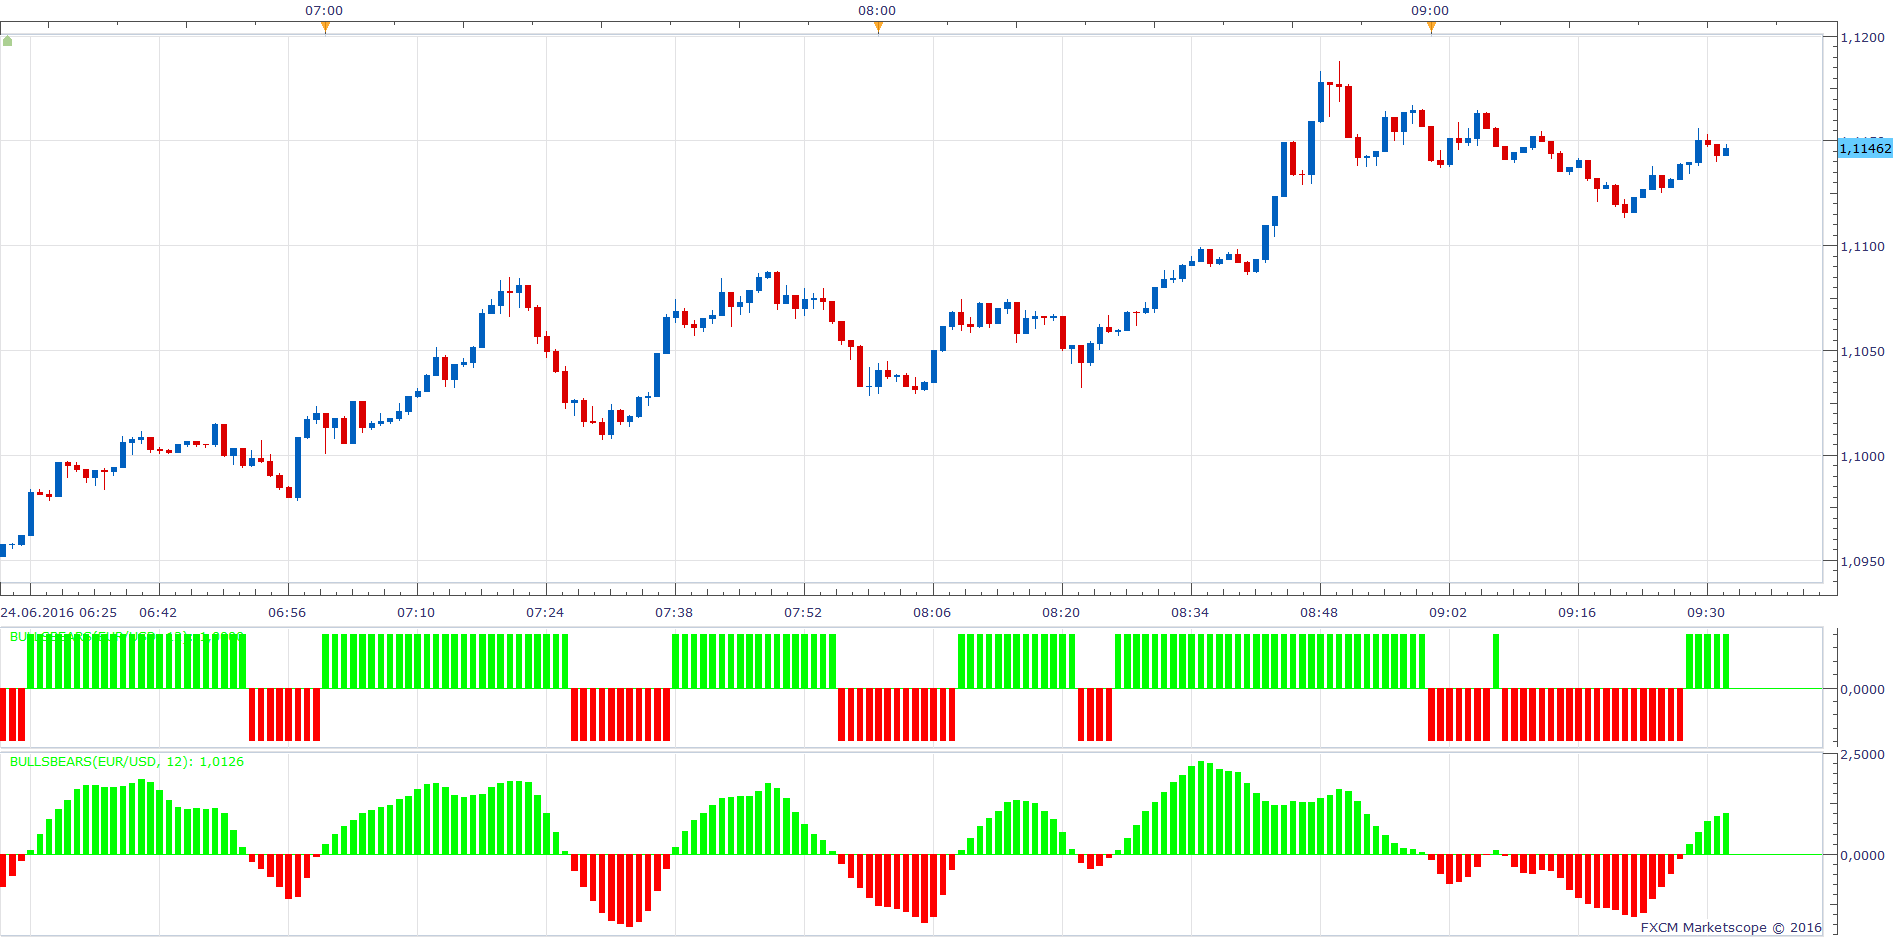Click the 09:00 label in top time ruler
This screenshot has width=1903, height=937.
point(1430,10)
